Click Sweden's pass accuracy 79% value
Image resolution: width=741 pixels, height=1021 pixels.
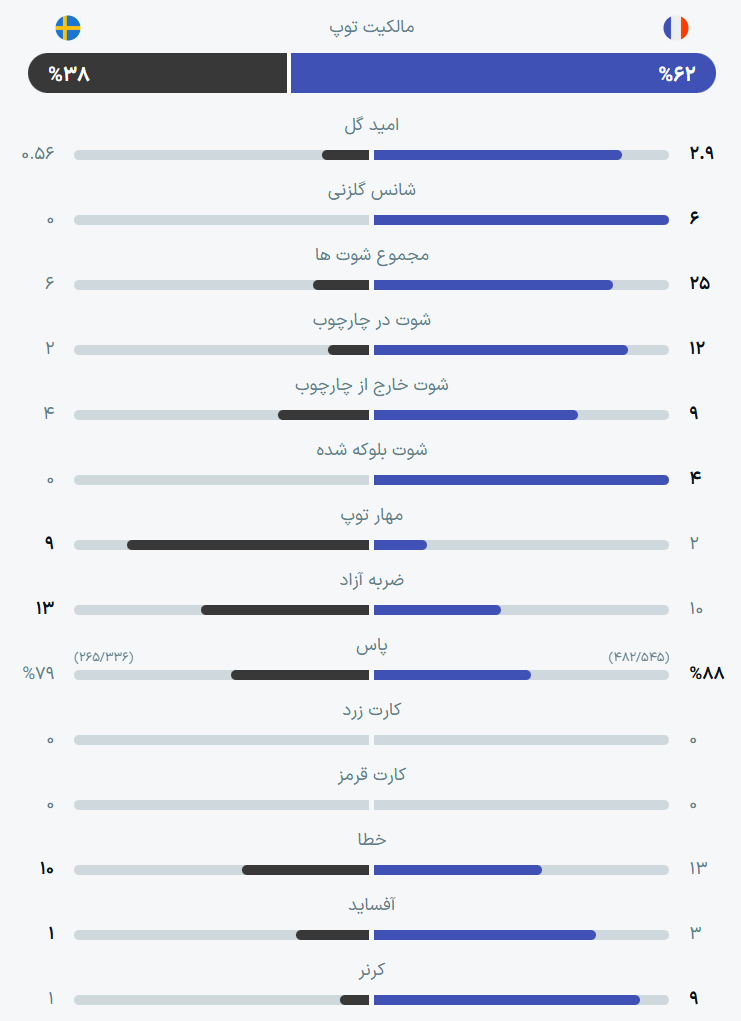pos(39,673)
